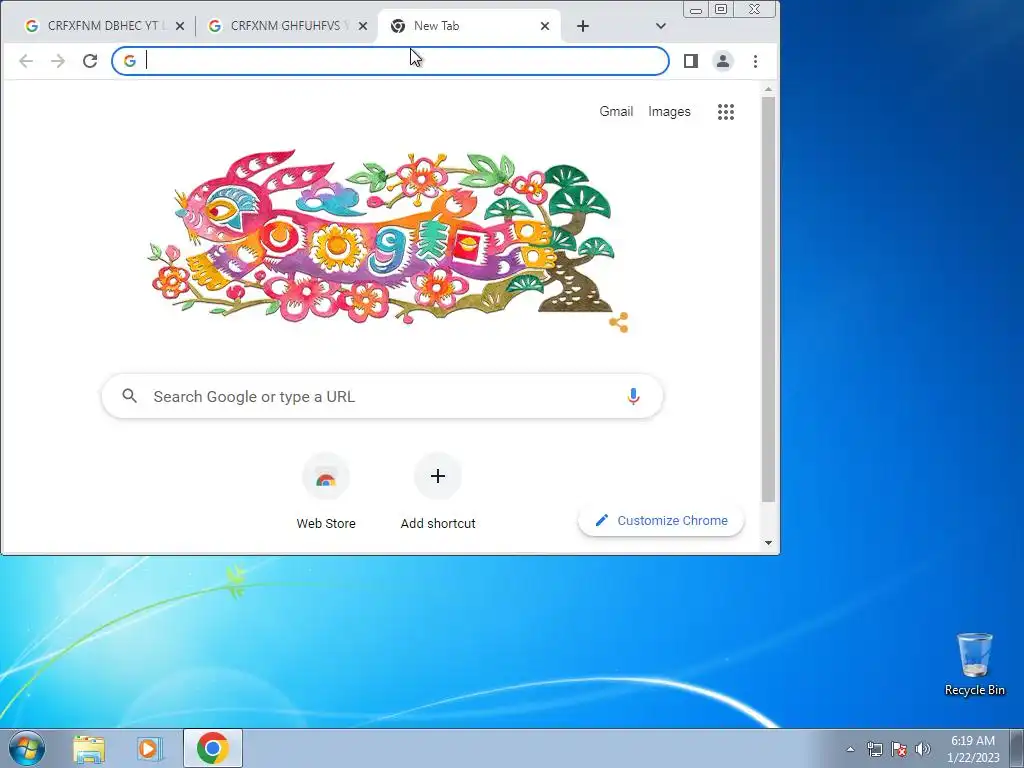Click the Customize Chrome button
This screenshot has height=768, width=1024.
[661, 520]
